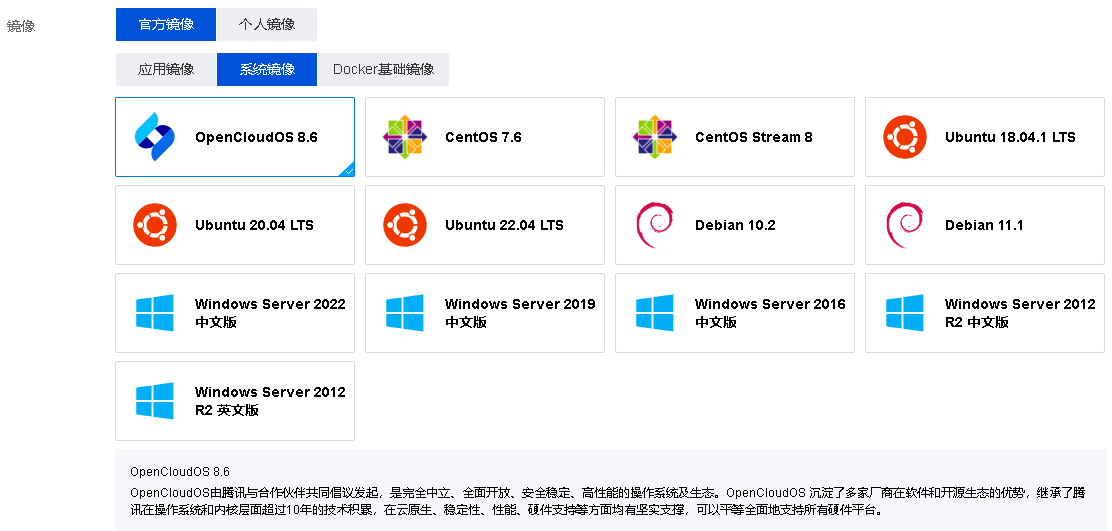1112x531 pixels.
Task: Click the CentOS 7.6 card label
Action: tap(483, 138)
